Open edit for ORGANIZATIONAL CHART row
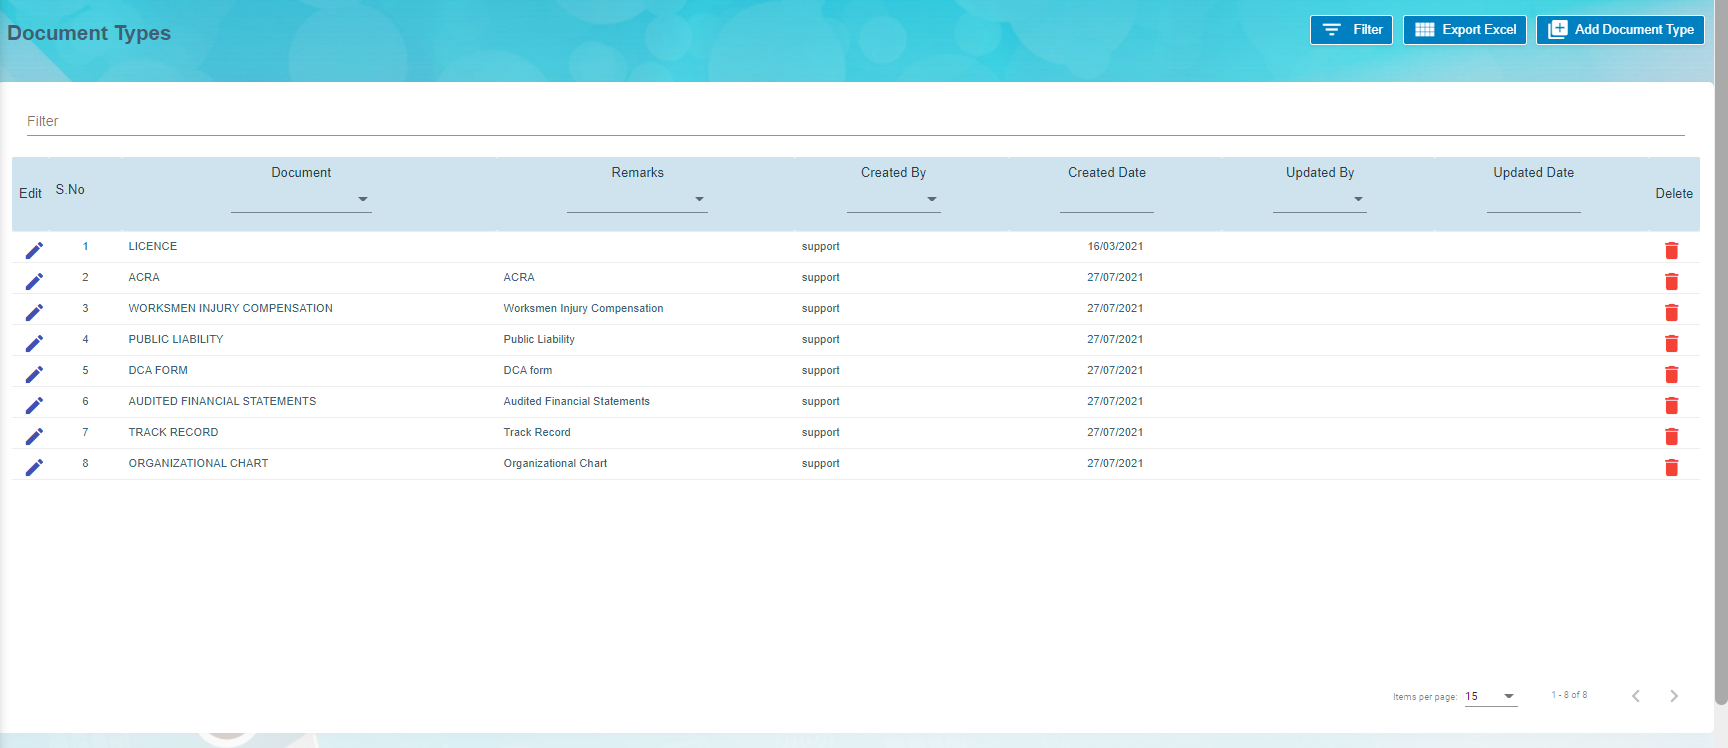This screenshot has height=748, width=1728. coord(34,467)
